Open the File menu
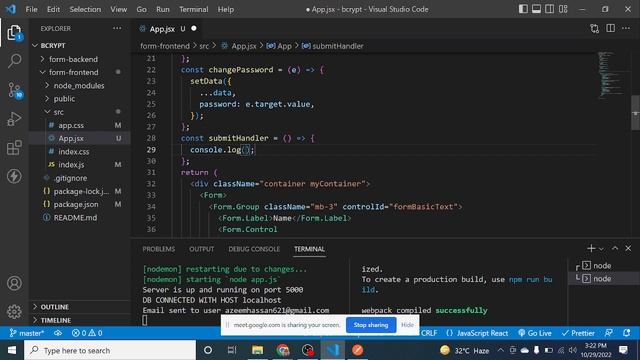This screenshot has width=640, height=360. pyautogui.click(x=31, y=9)
